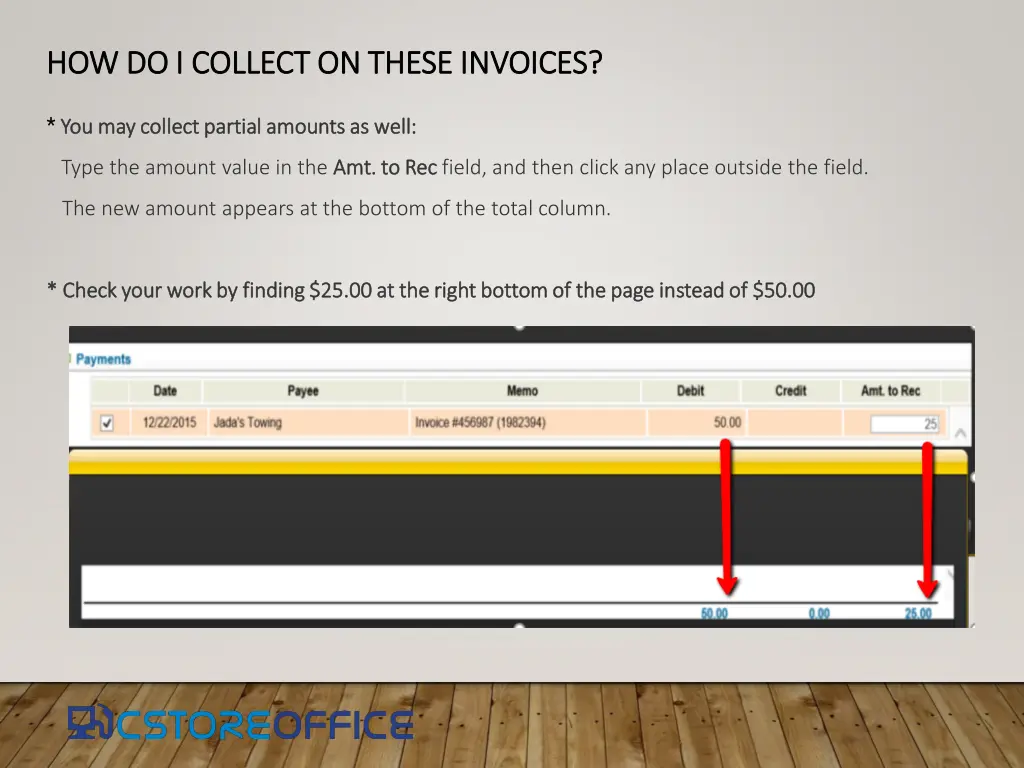Click the scroll up arrow beside payment row

(960, 432)
